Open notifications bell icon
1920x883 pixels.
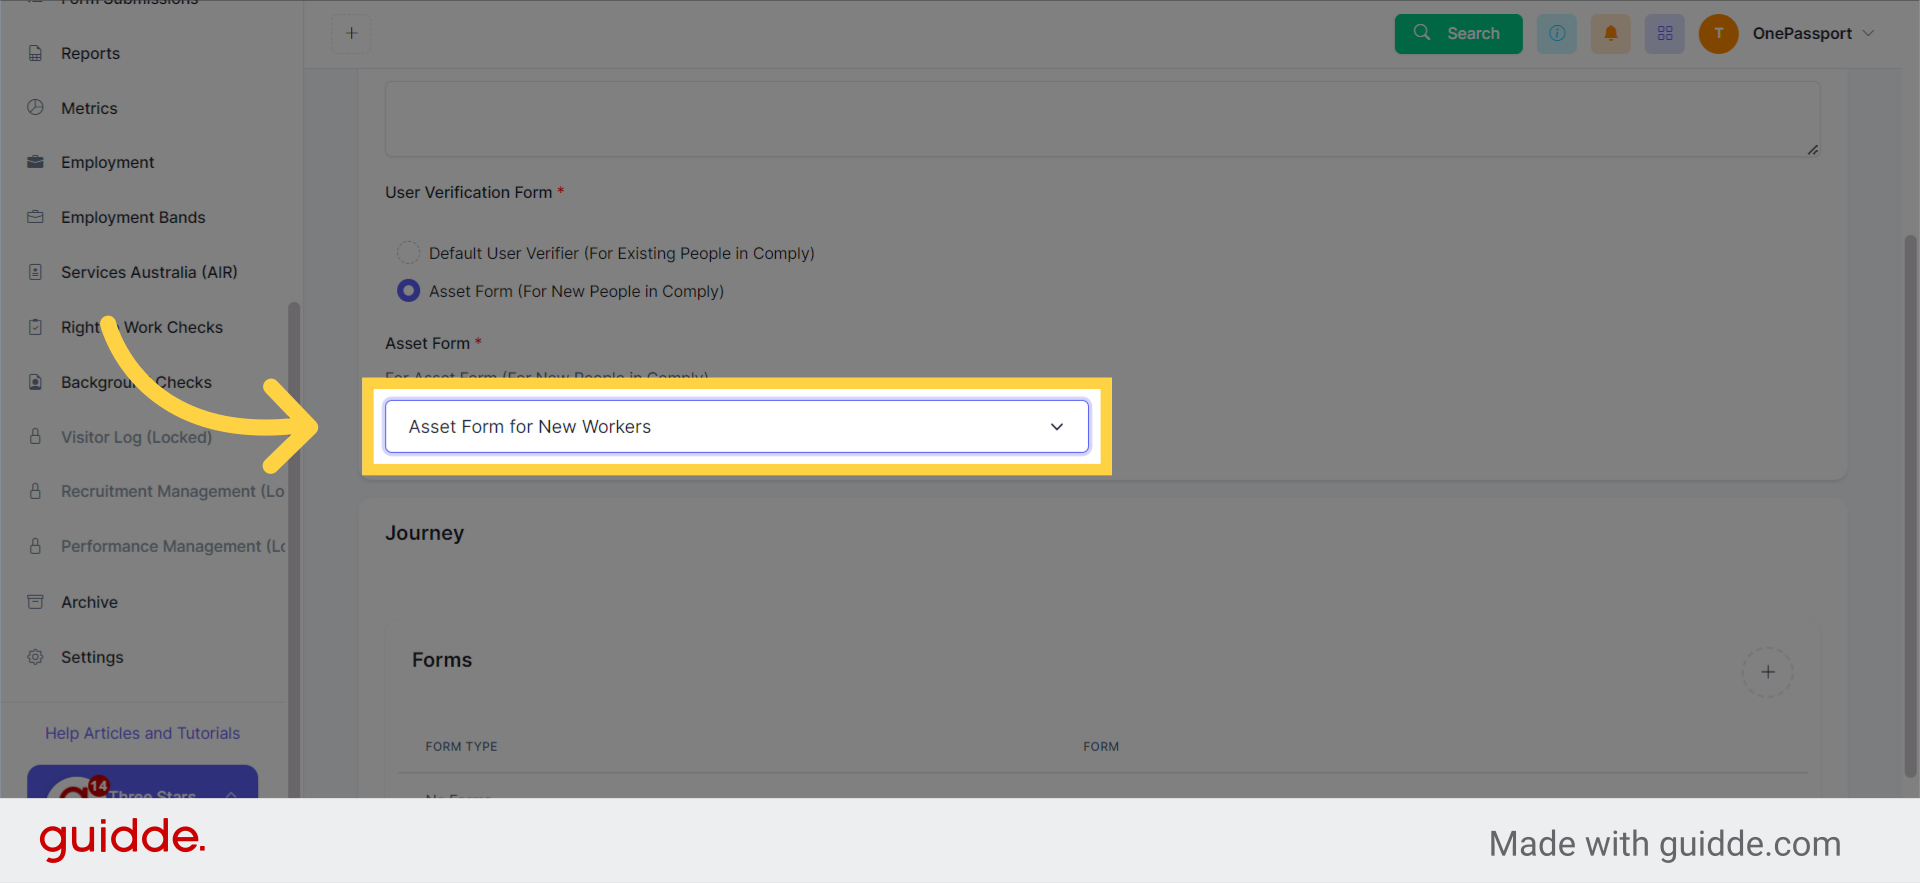pyautogui.click(x=1611, y=34)
